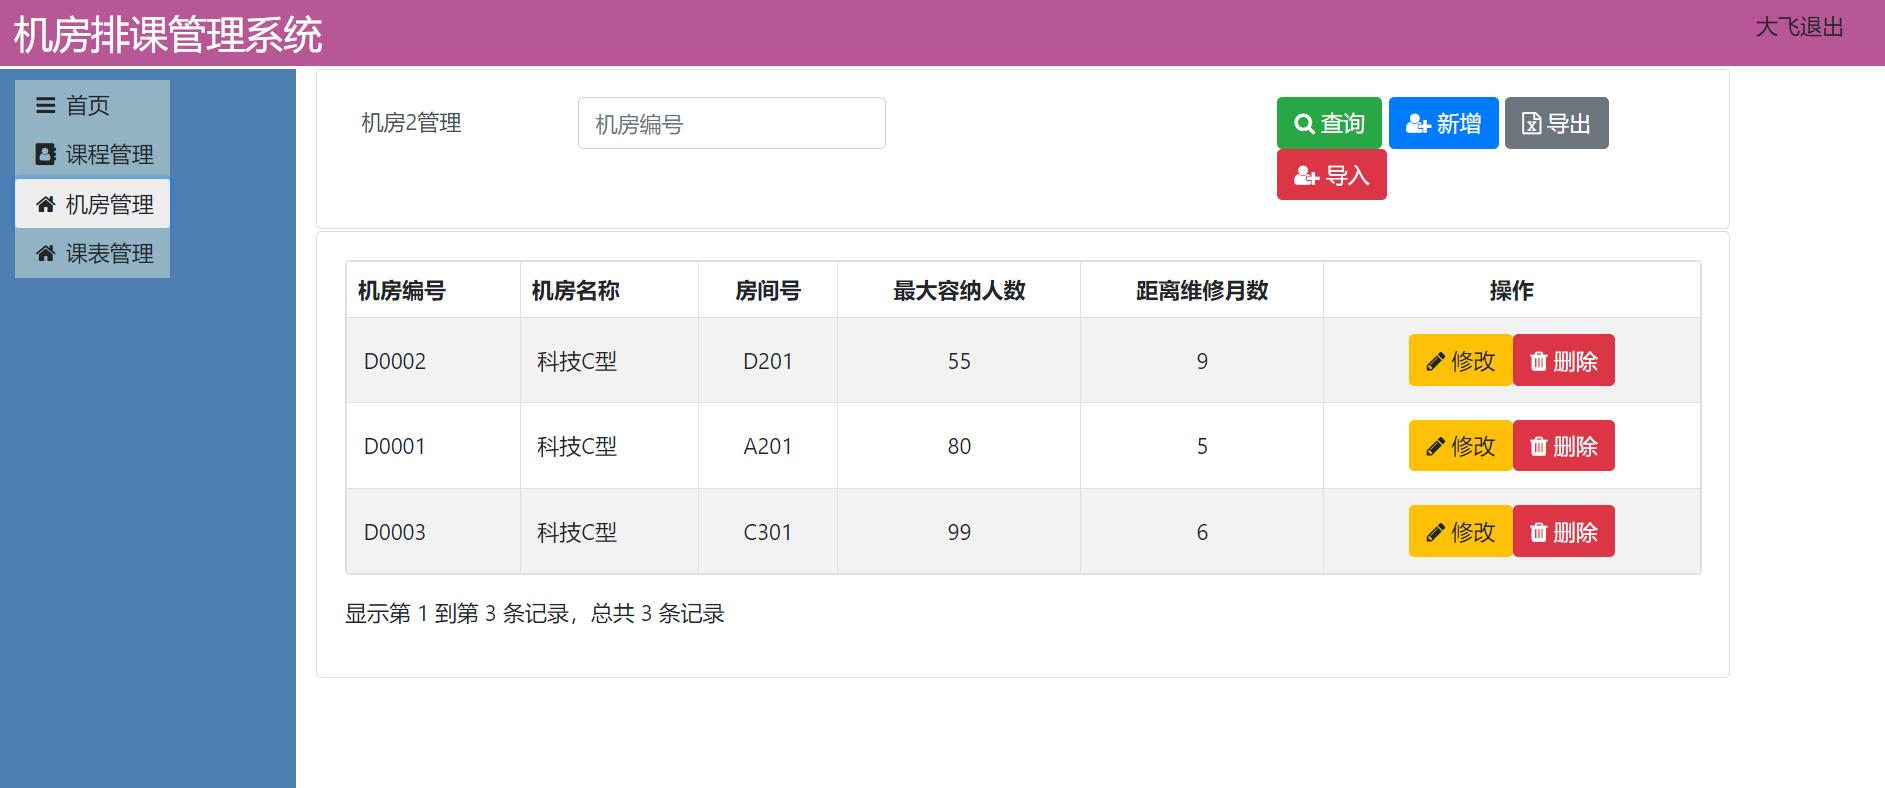The image size is (1885, 788).
Task: Select 机房管理 in the sidebar
Action: point(92,204)
